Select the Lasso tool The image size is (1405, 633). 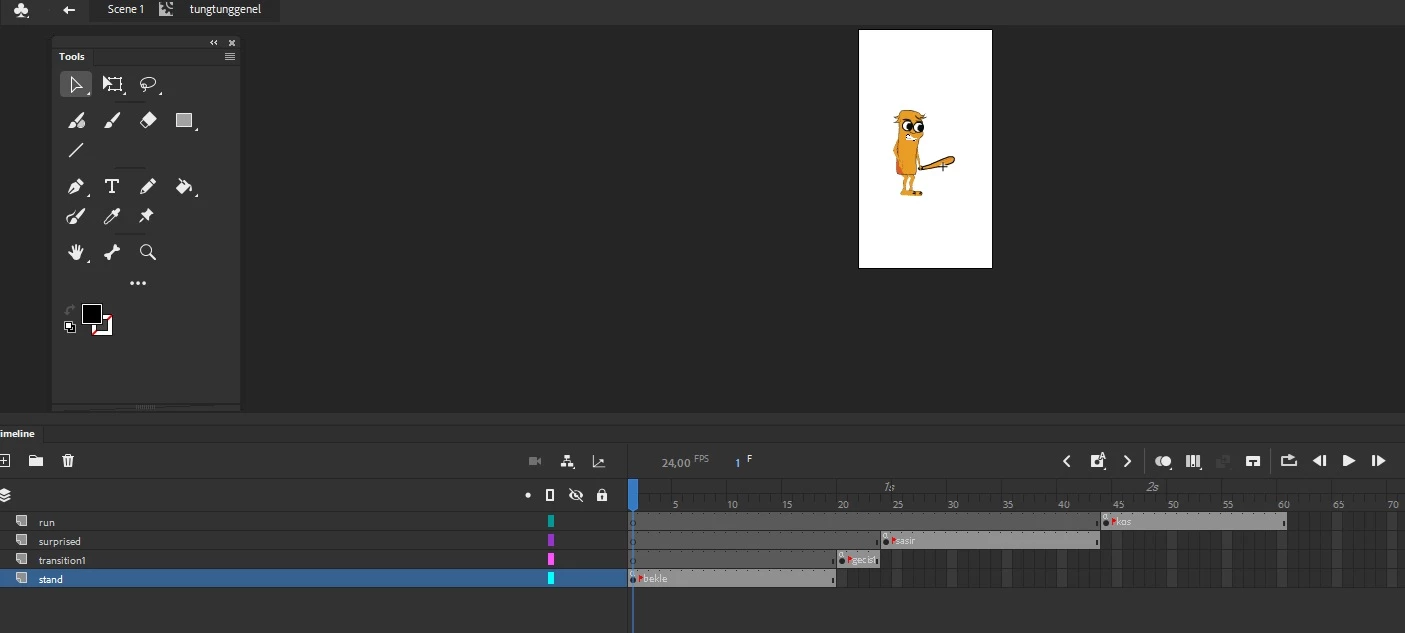(x=148, y=85)
